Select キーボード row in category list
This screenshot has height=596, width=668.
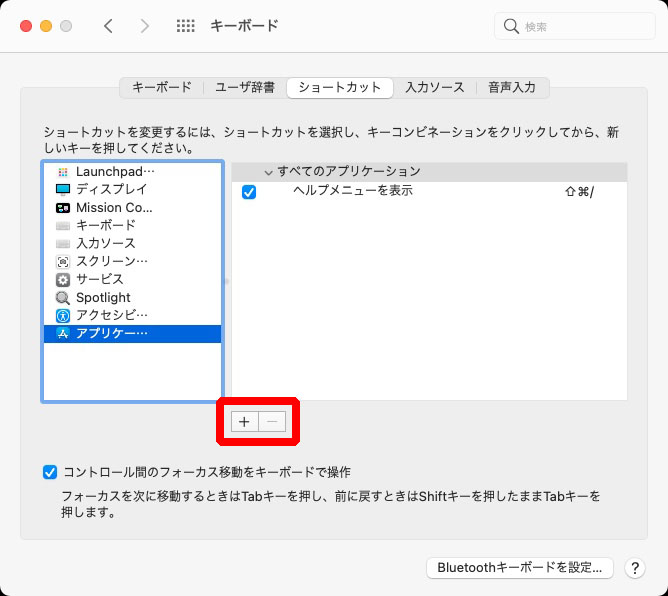[x=132, y=225]
